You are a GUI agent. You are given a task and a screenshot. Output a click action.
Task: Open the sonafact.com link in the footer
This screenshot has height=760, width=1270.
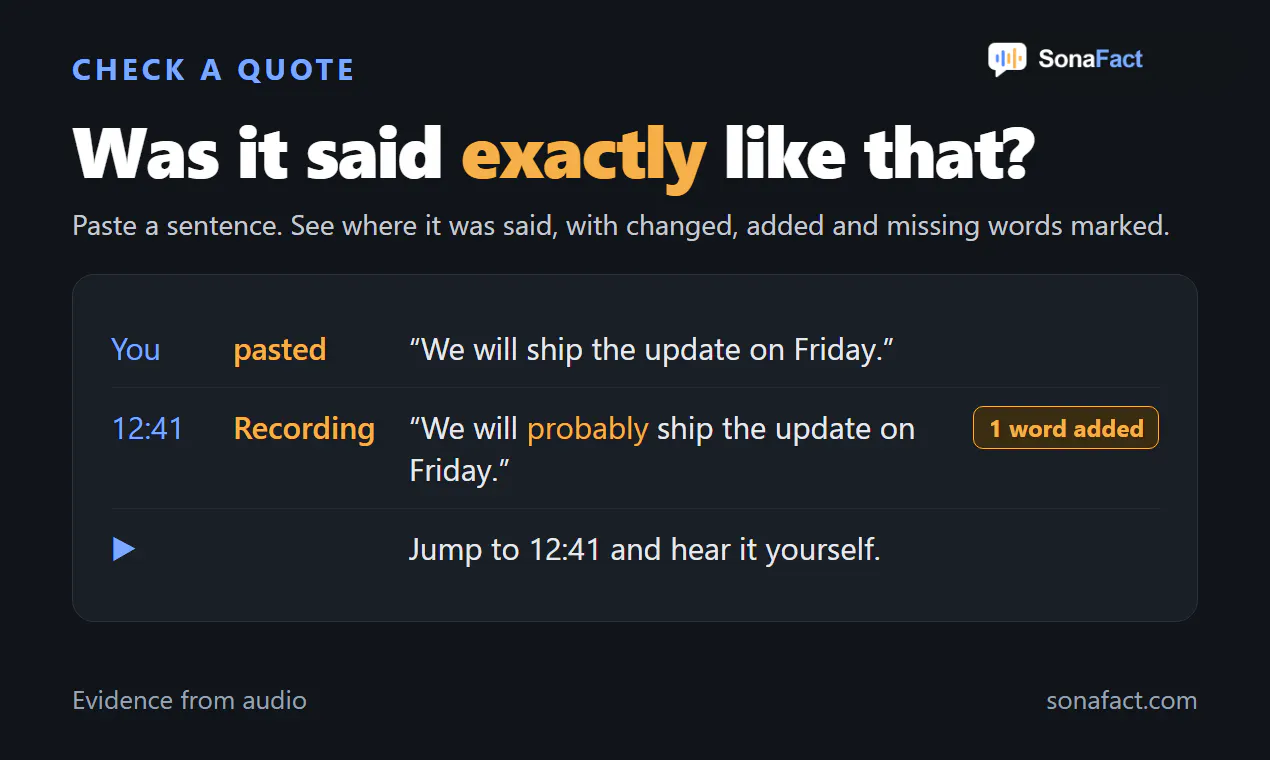1121,700
